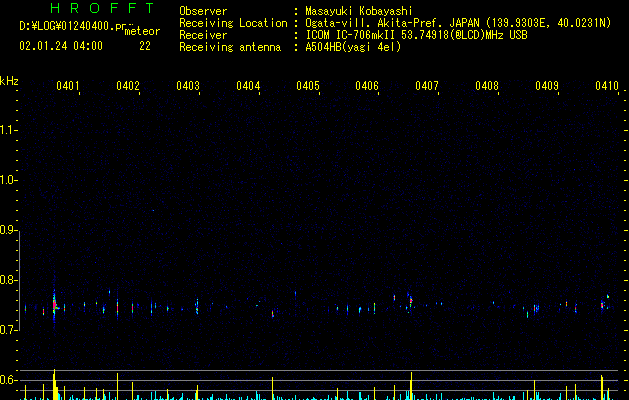Select the 0406 time marker
629x400 pixels.
[367, 86]
